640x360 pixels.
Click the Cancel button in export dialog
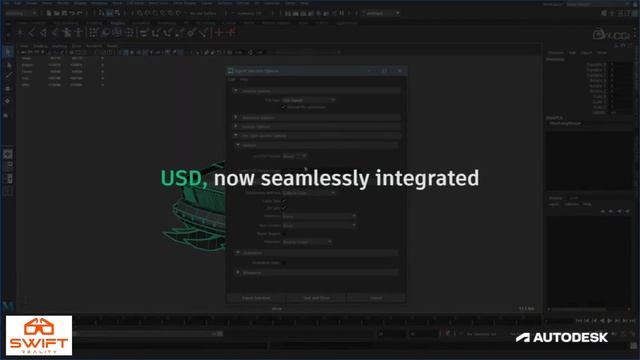pos(376,298)
